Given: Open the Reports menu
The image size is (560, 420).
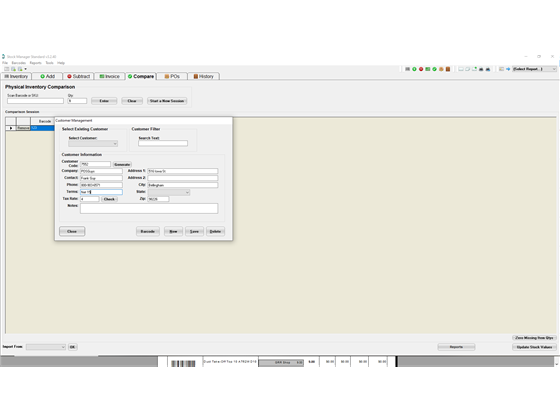Looking at the screenshot, I should pos(35,63).
